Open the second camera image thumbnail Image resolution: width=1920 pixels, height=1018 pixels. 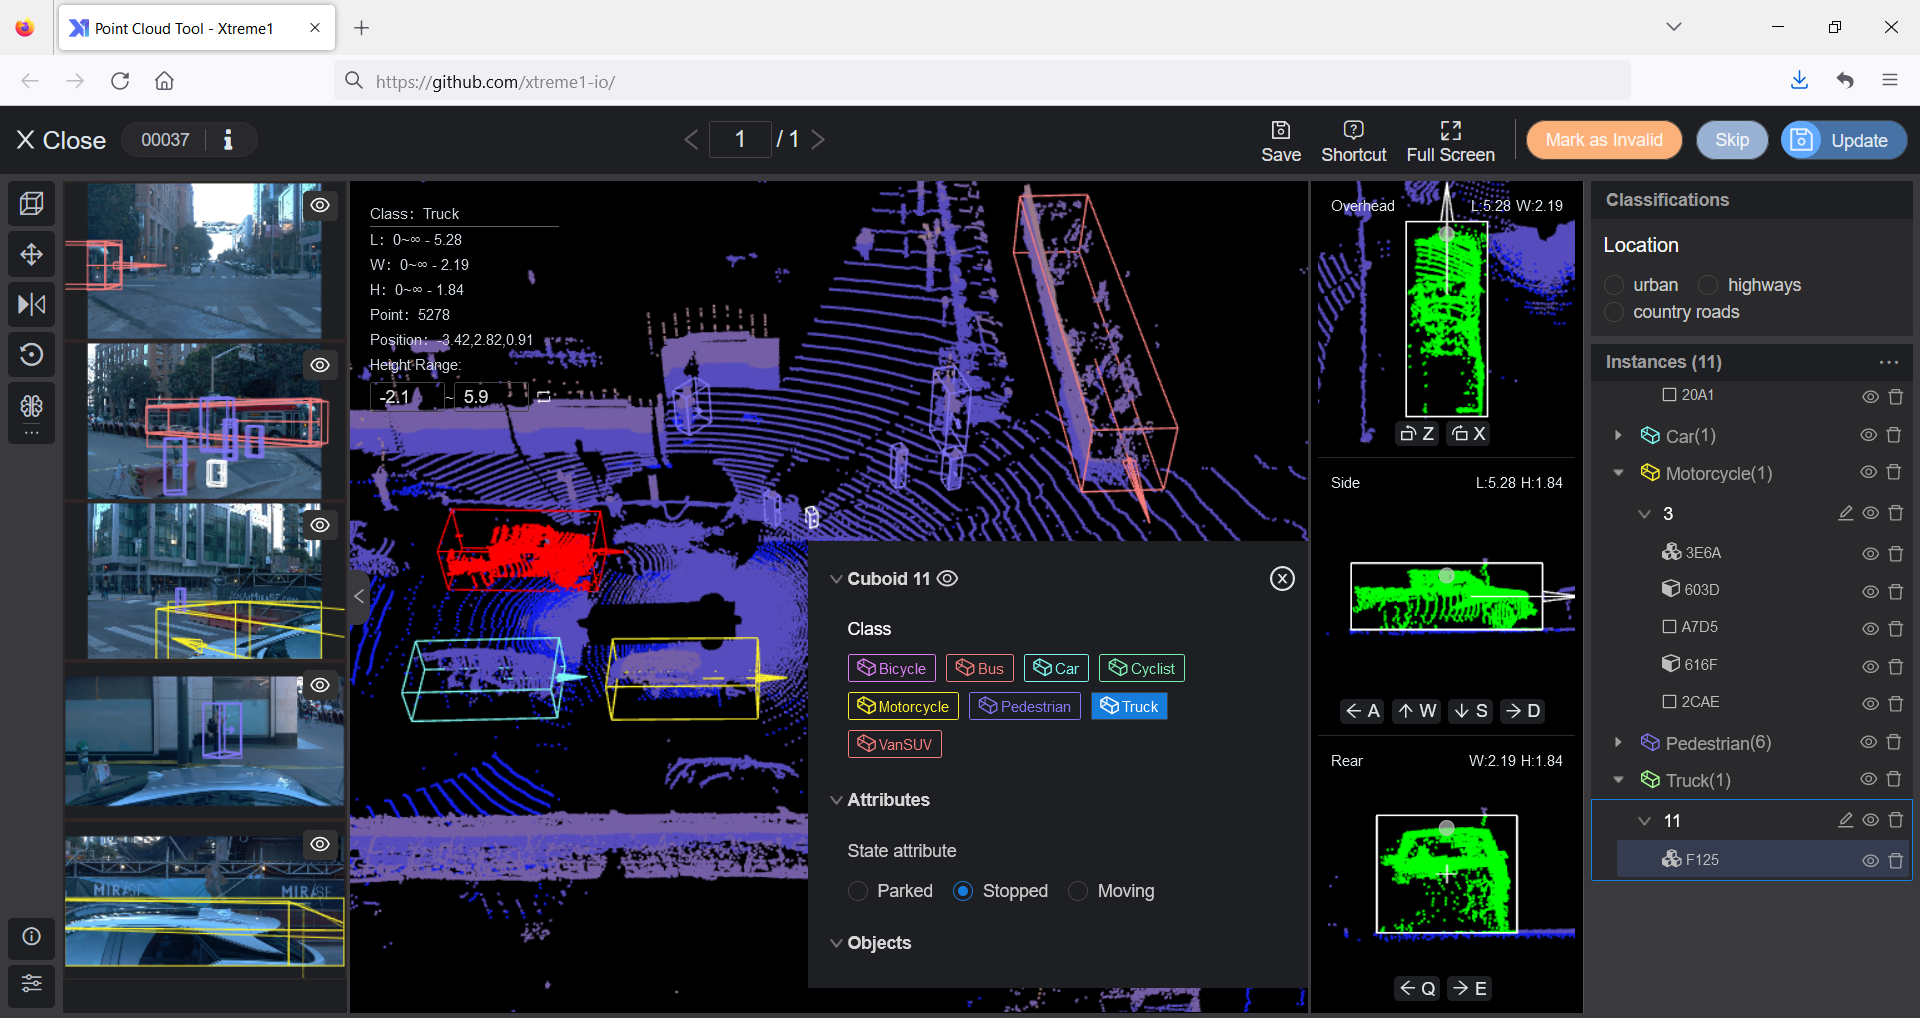tap(204, 420)
